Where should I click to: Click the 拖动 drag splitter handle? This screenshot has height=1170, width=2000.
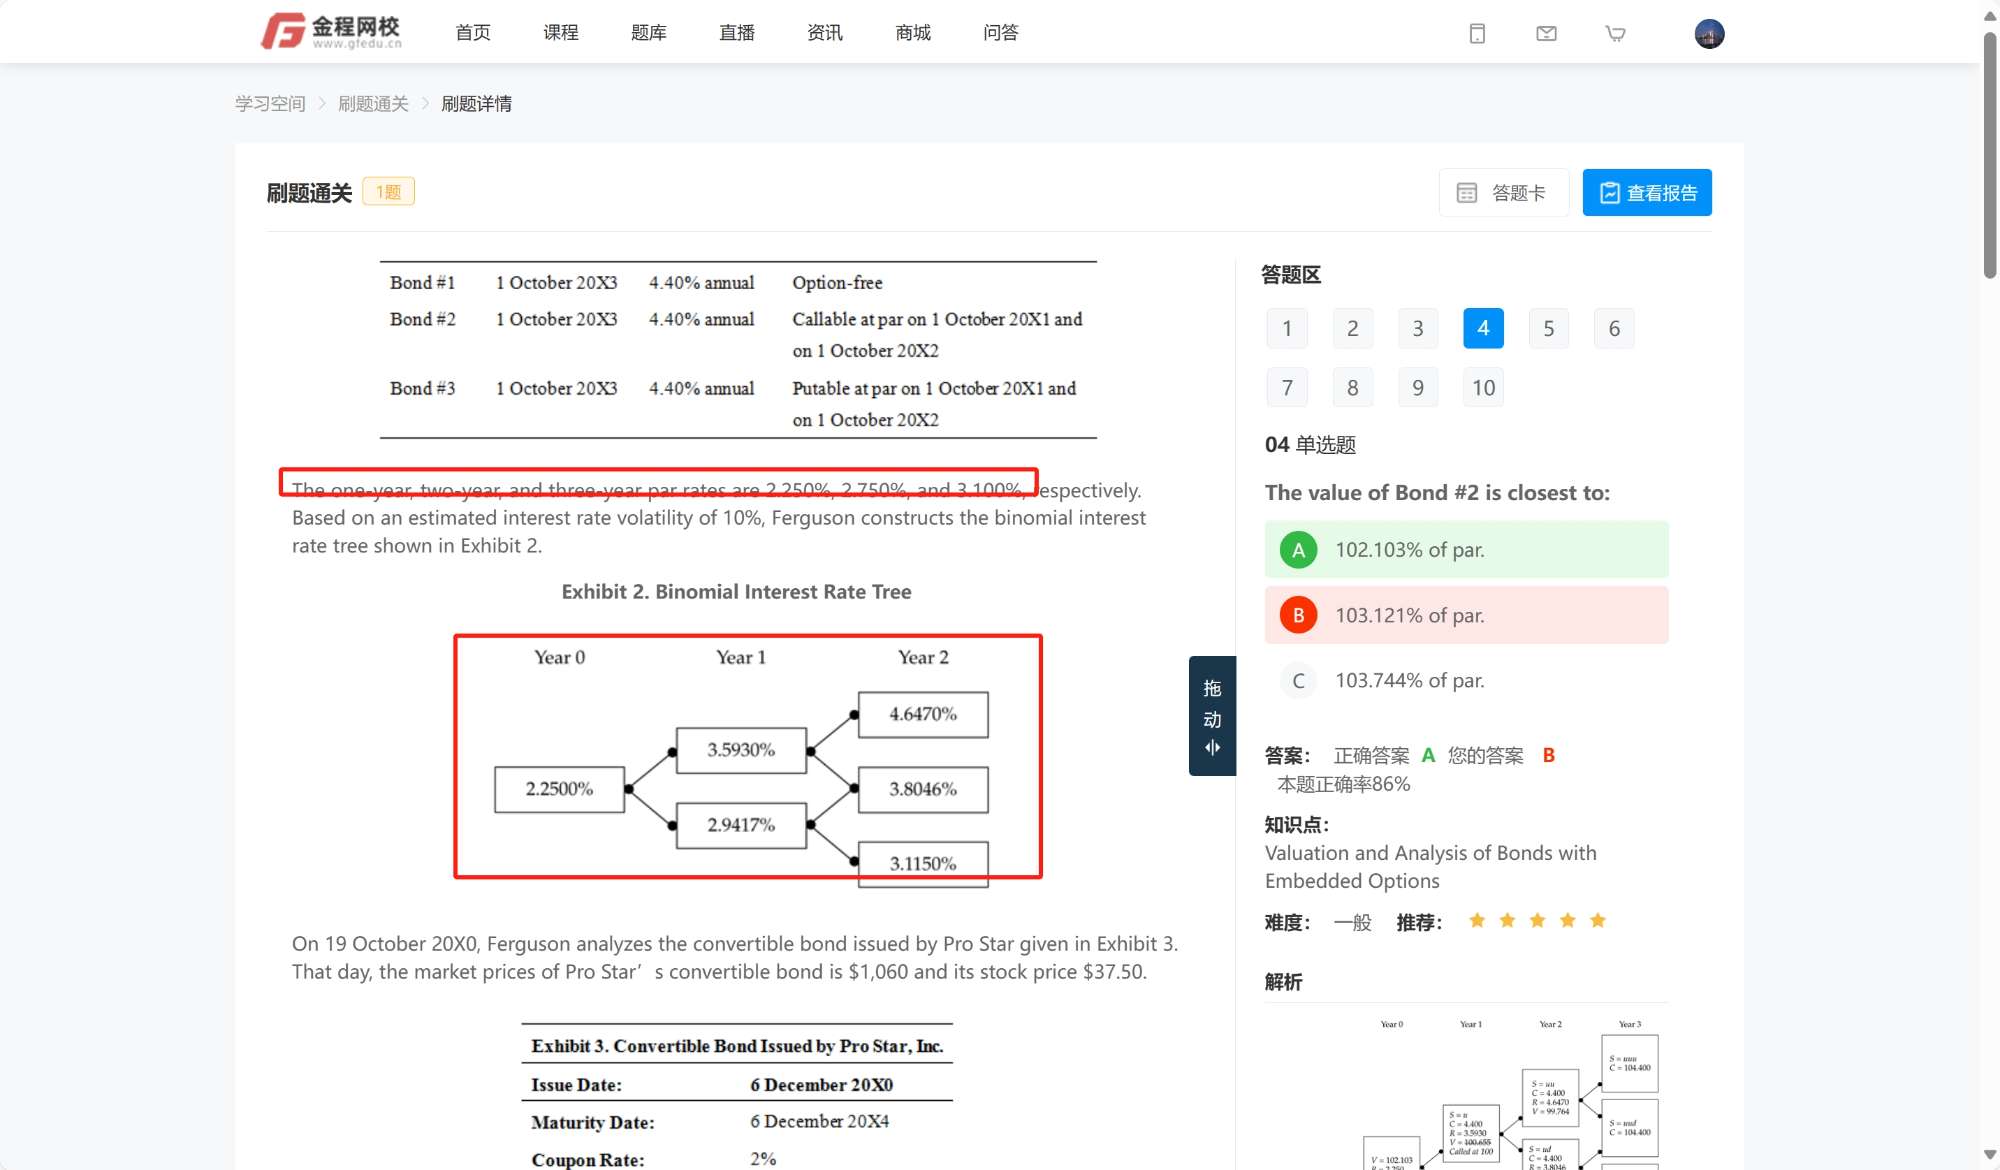click(x=1212, y=716)
